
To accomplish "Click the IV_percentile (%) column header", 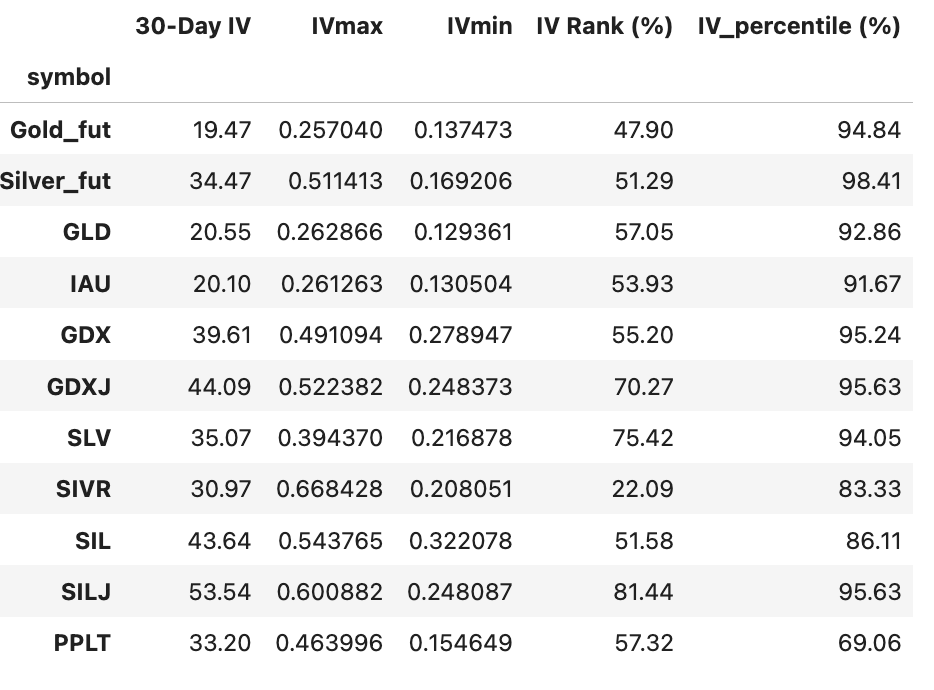I will pos(799,27).
